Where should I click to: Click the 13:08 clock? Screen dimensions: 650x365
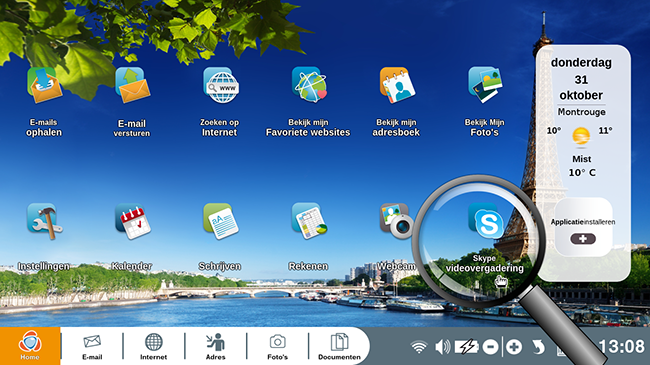pos(621,346)
